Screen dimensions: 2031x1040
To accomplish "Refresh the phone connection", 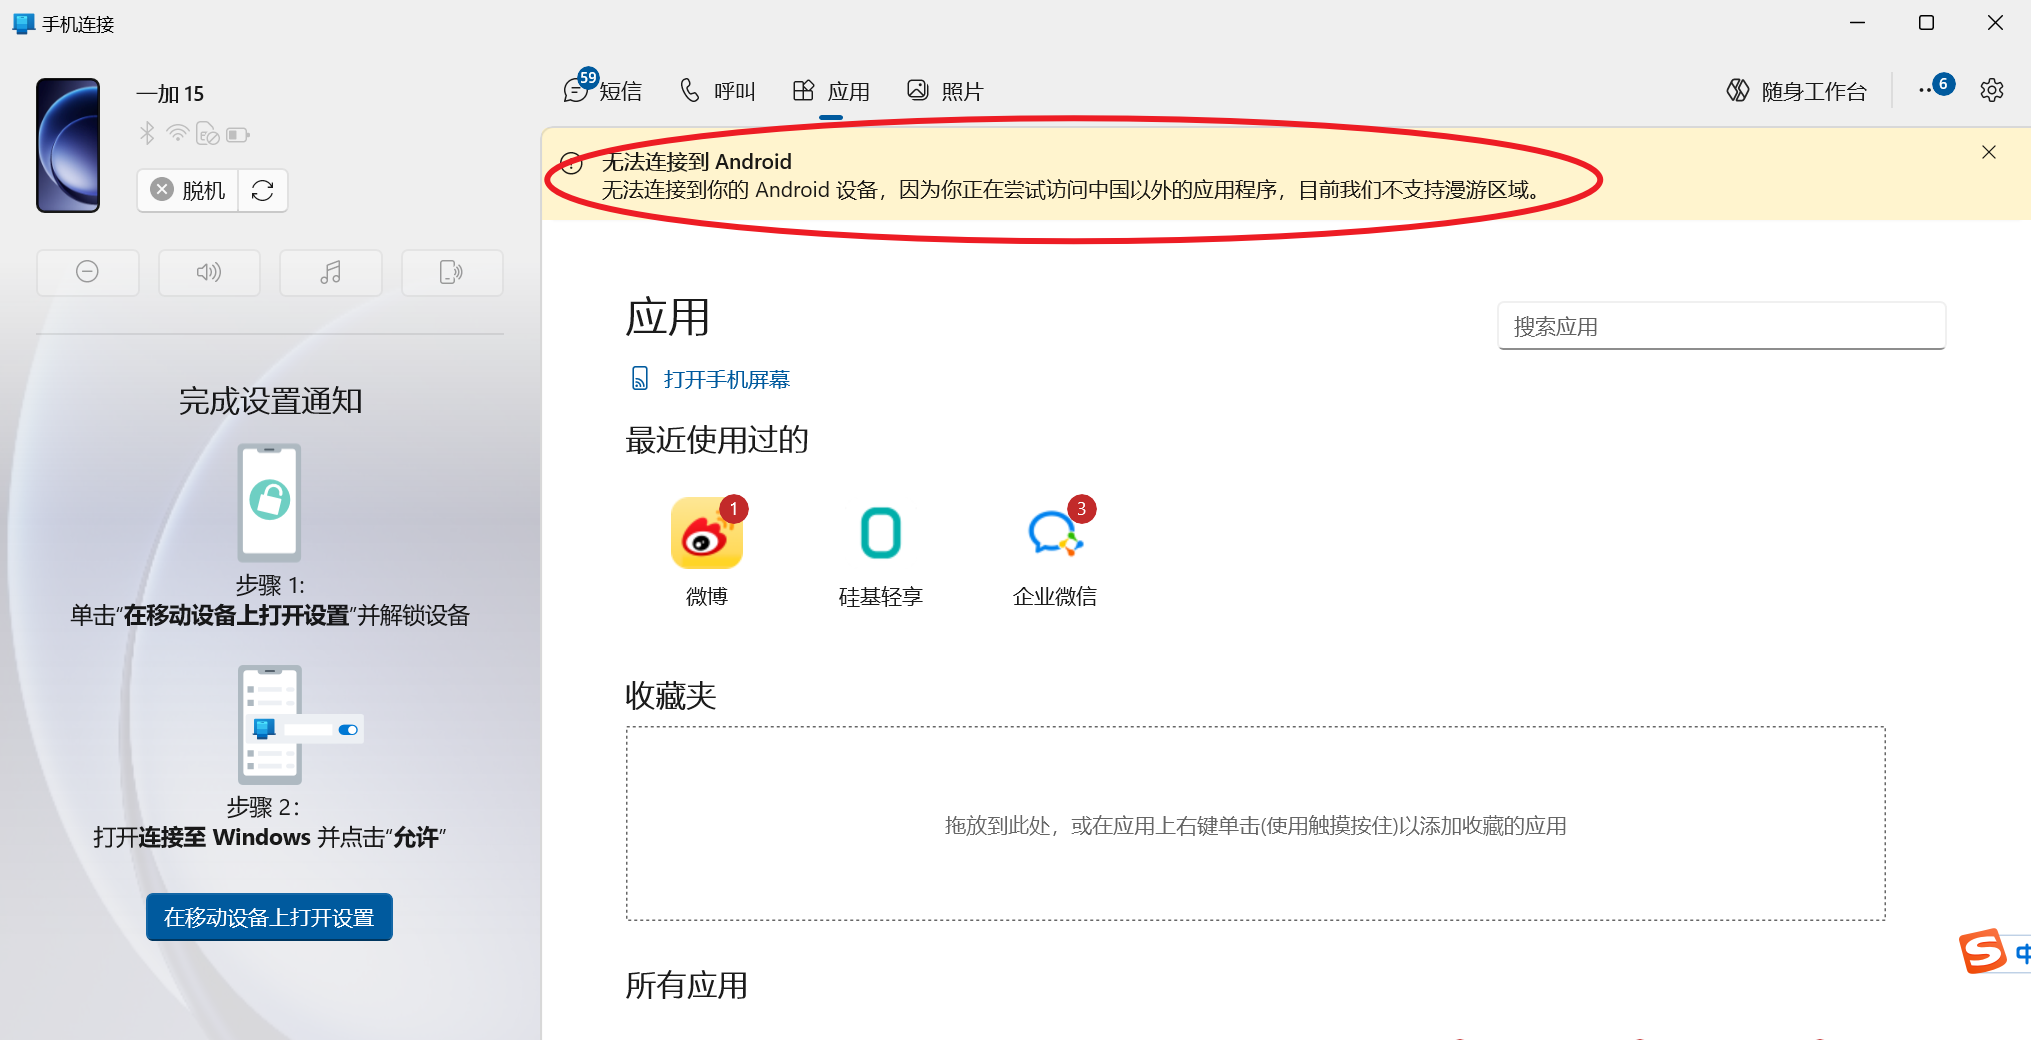I will pos(263,190).
